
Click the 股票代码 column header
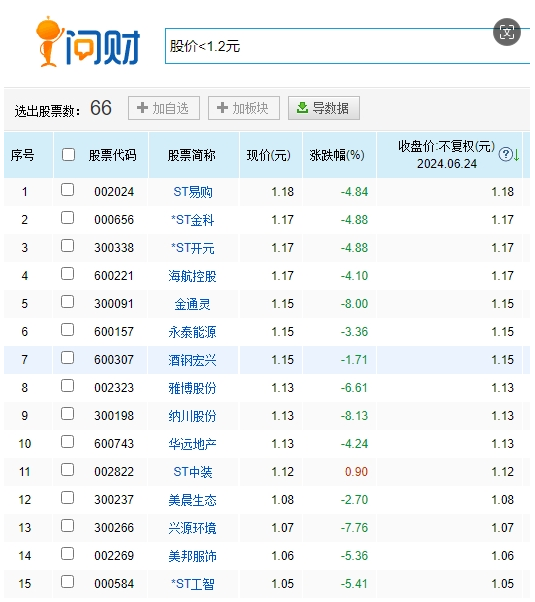click(112, 155)
